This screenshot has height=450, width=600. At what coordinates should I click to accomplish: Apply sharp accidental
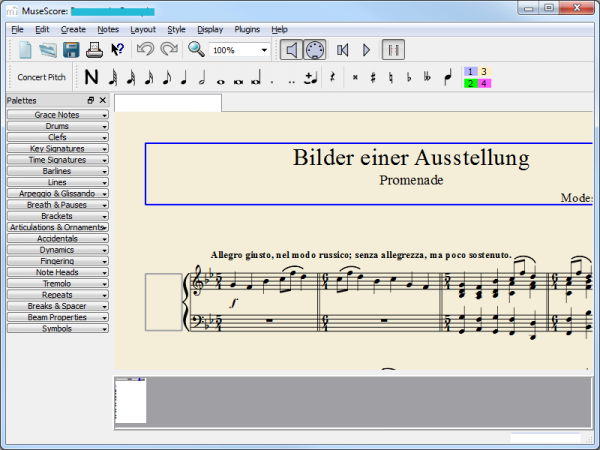point(373,77)
